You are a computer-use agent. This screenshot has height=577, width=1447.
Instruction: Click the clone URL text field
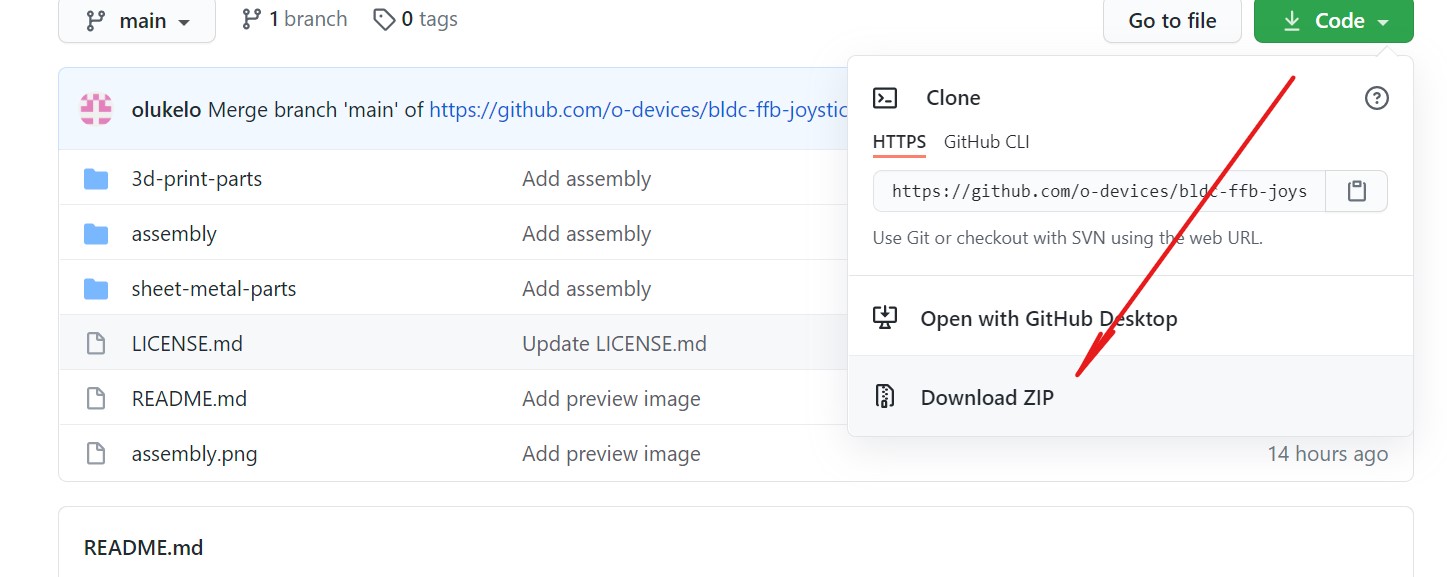click(1099, 191)
